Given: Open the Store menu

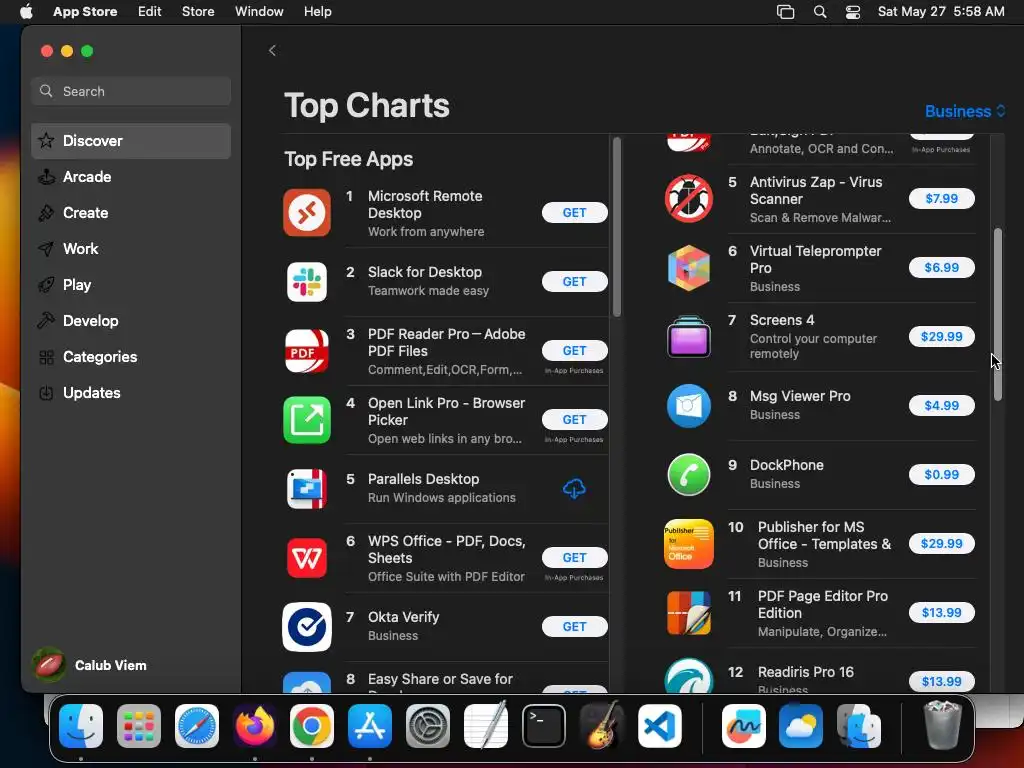Looking at the screenshot, I should point(198,12).
